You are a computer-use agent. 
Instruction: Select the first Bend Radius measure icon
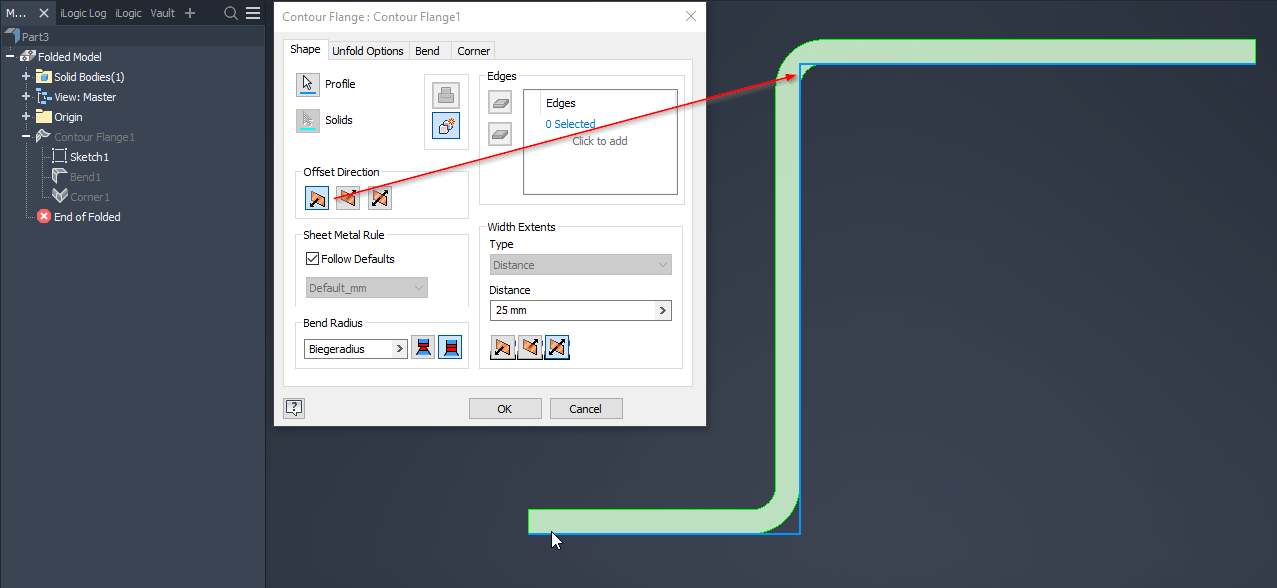coord(422,346)
